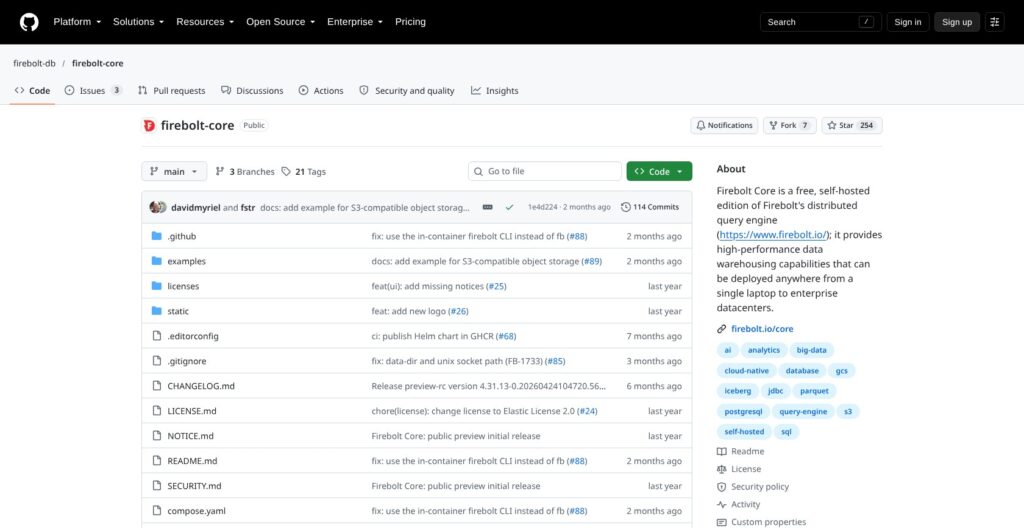Click the green commit status checkmark

[509, 207]
